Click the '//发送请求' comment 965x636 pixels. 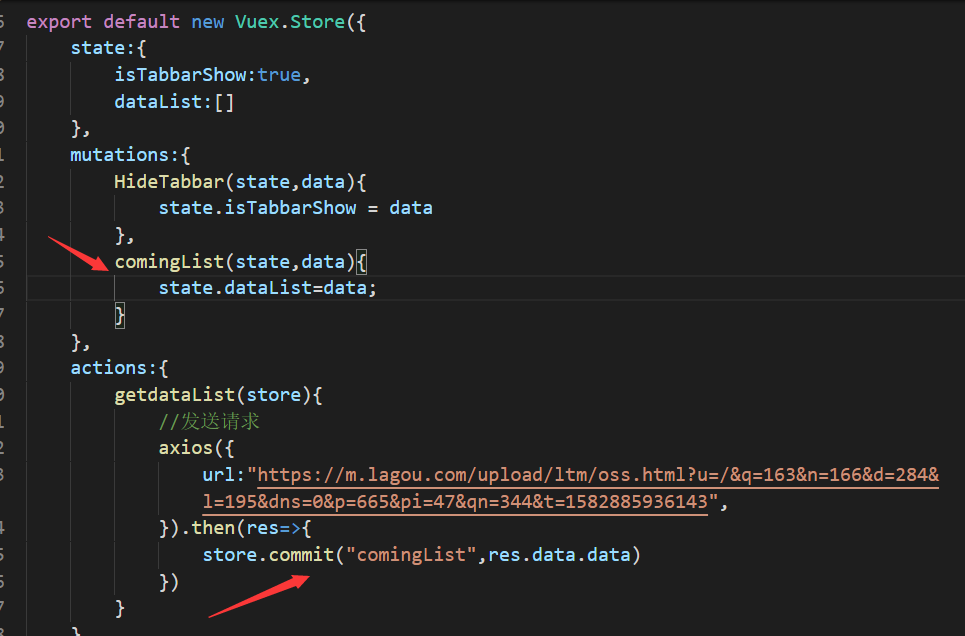(x=209, y=422)
